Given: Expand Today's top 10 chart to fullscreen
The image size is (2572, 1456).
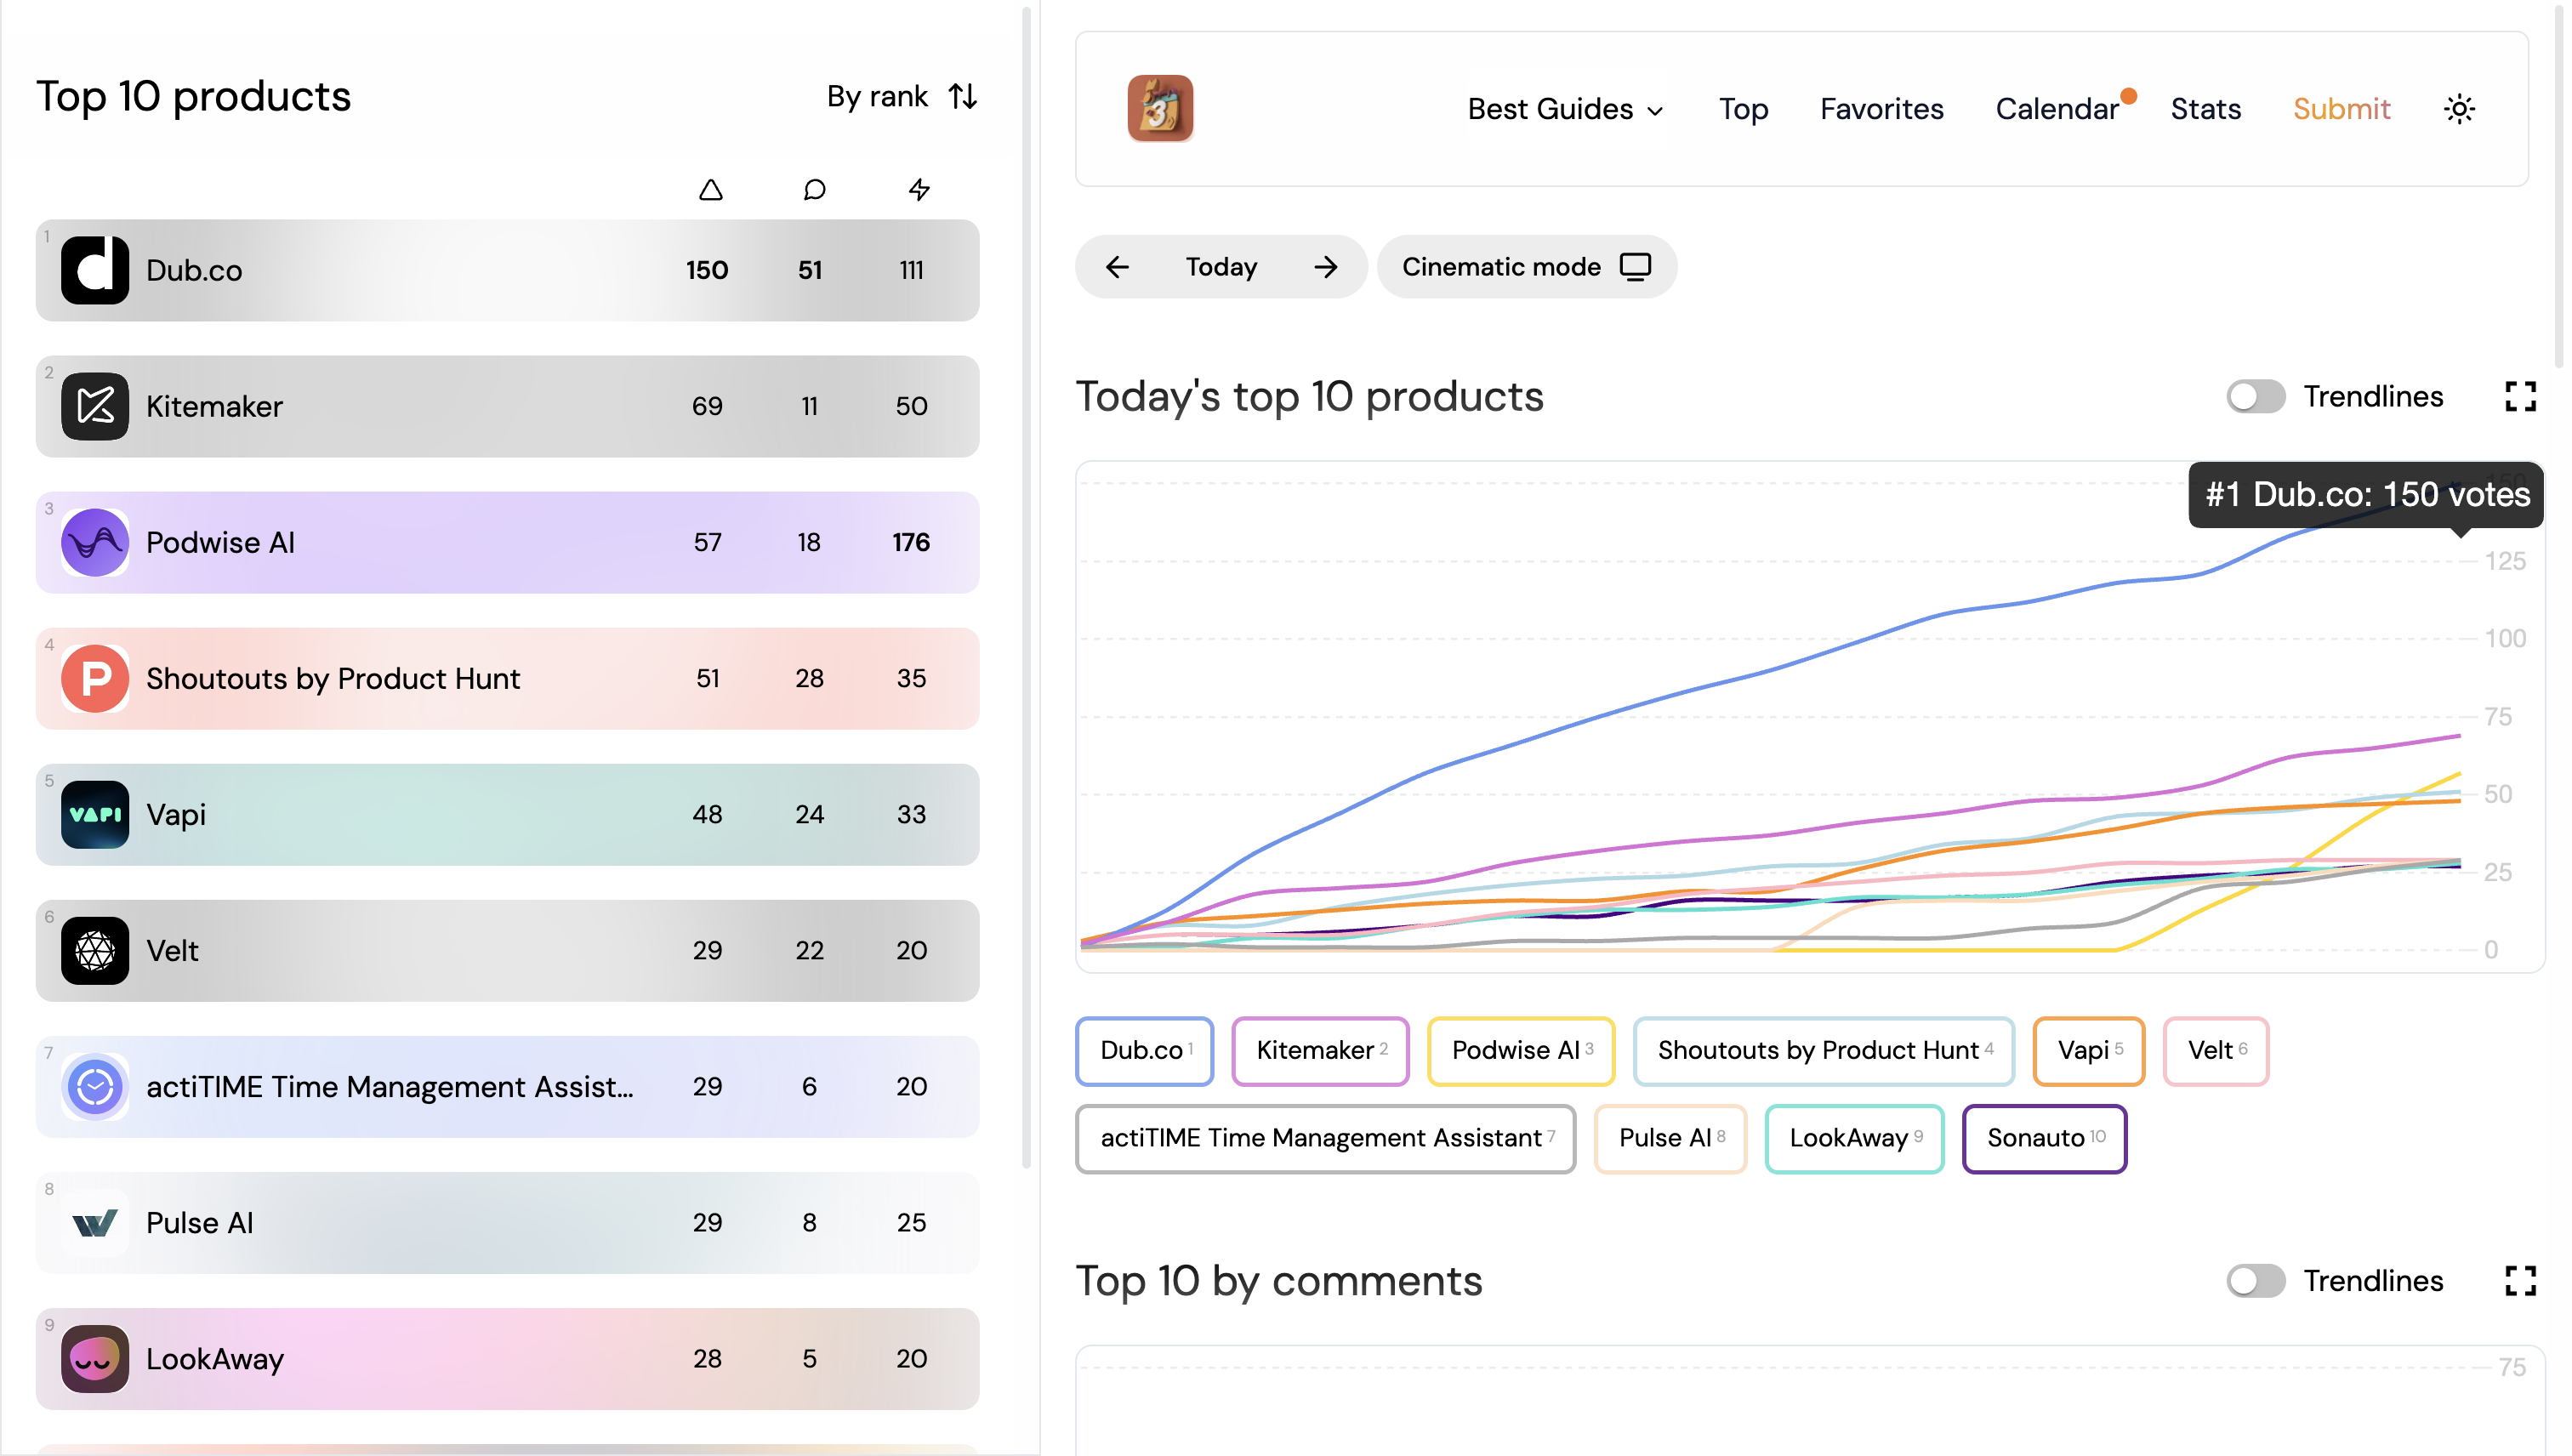Looking at the screenshot, I should [x=2520, y=396].
